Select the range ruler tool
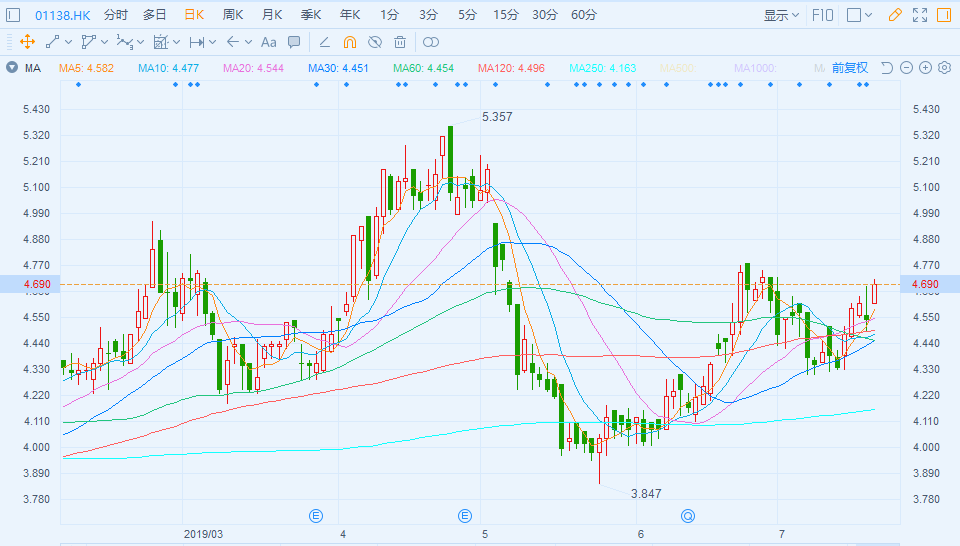Screen dimensions: 960x546 pyautogui.click(x=197, y=42)
